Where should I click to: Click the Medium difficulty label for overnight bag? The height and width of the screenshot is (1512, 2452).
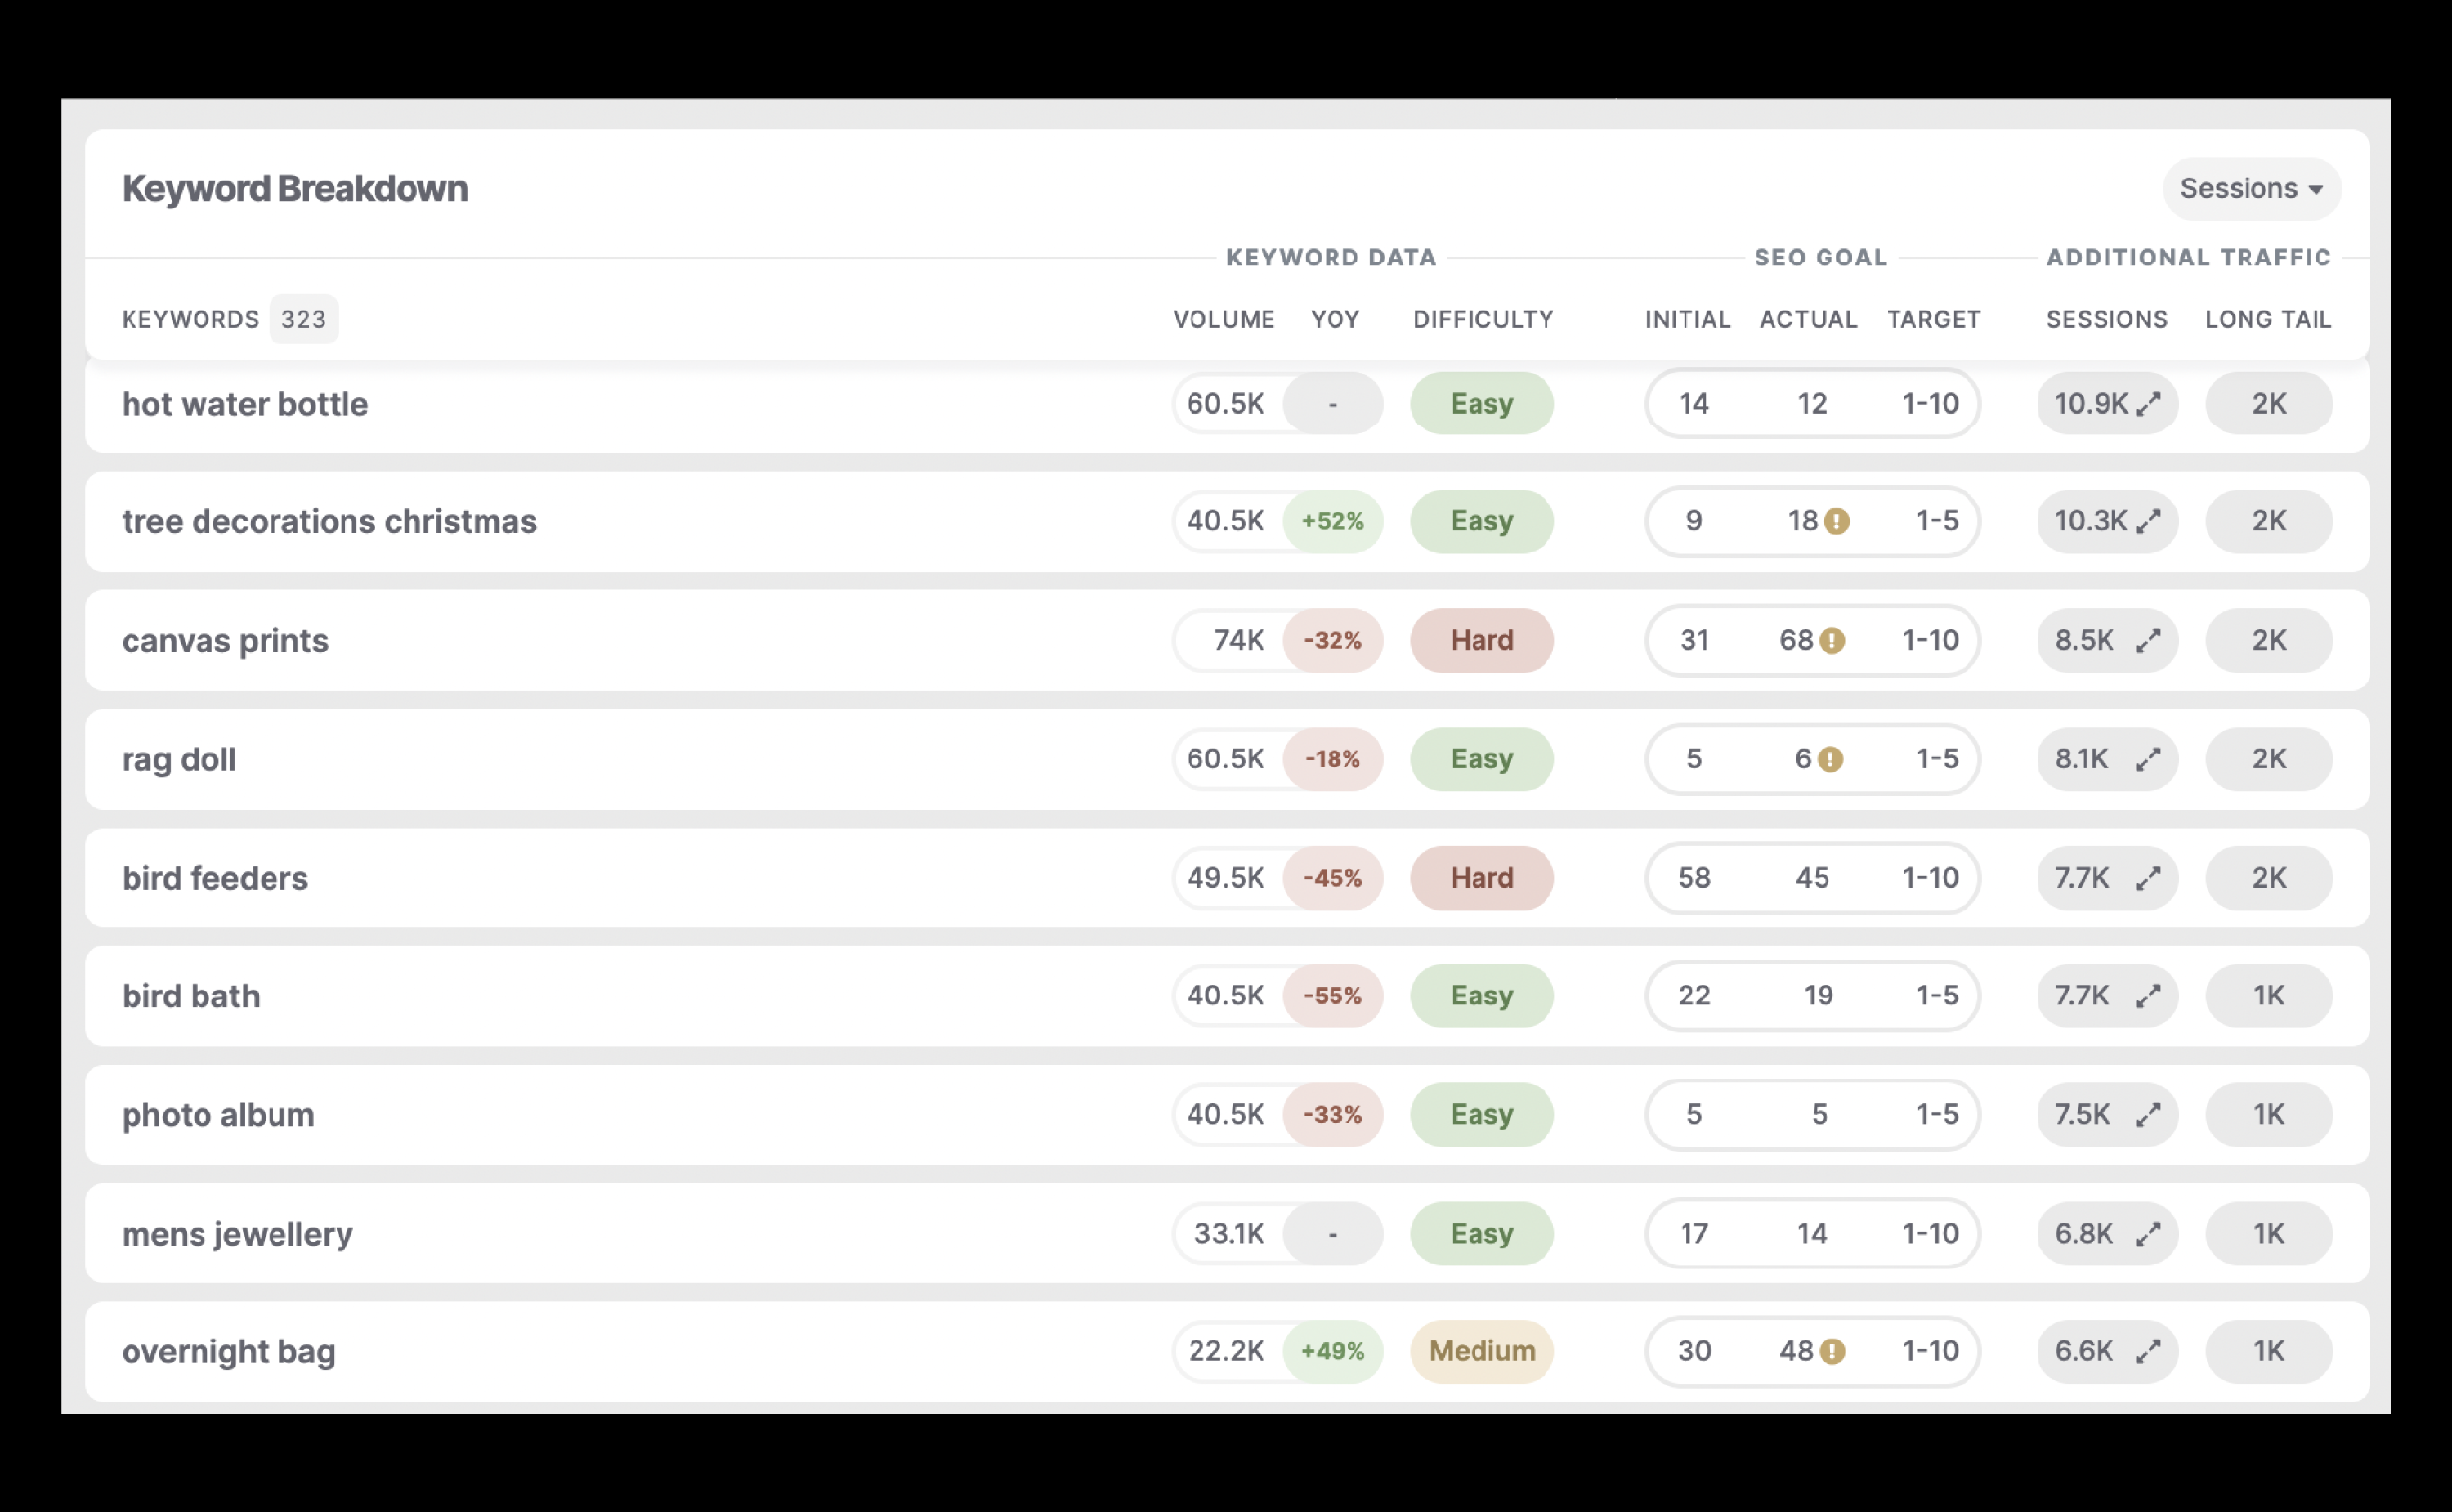click(x=1481, y=1350)
